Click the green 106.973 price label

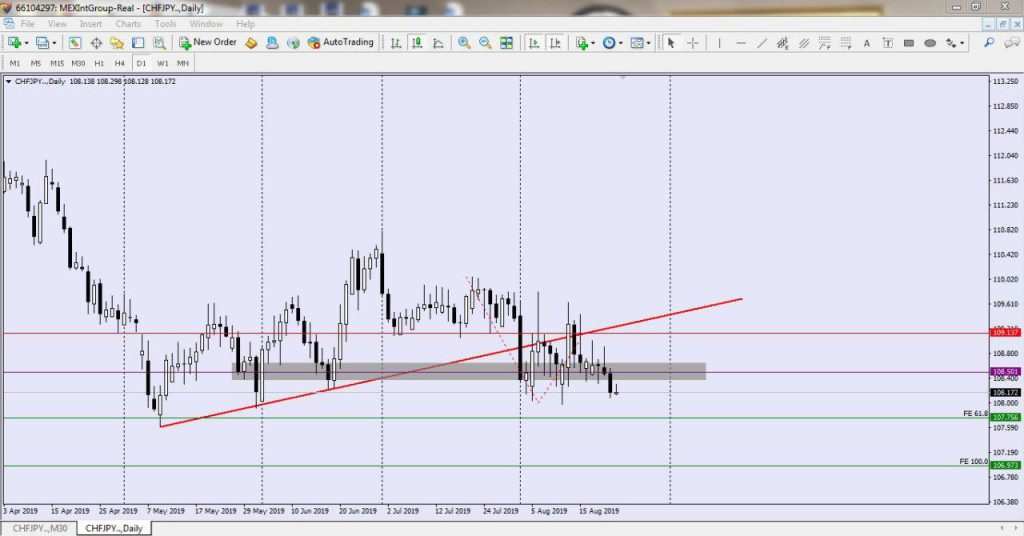[x=1005, y=465]
